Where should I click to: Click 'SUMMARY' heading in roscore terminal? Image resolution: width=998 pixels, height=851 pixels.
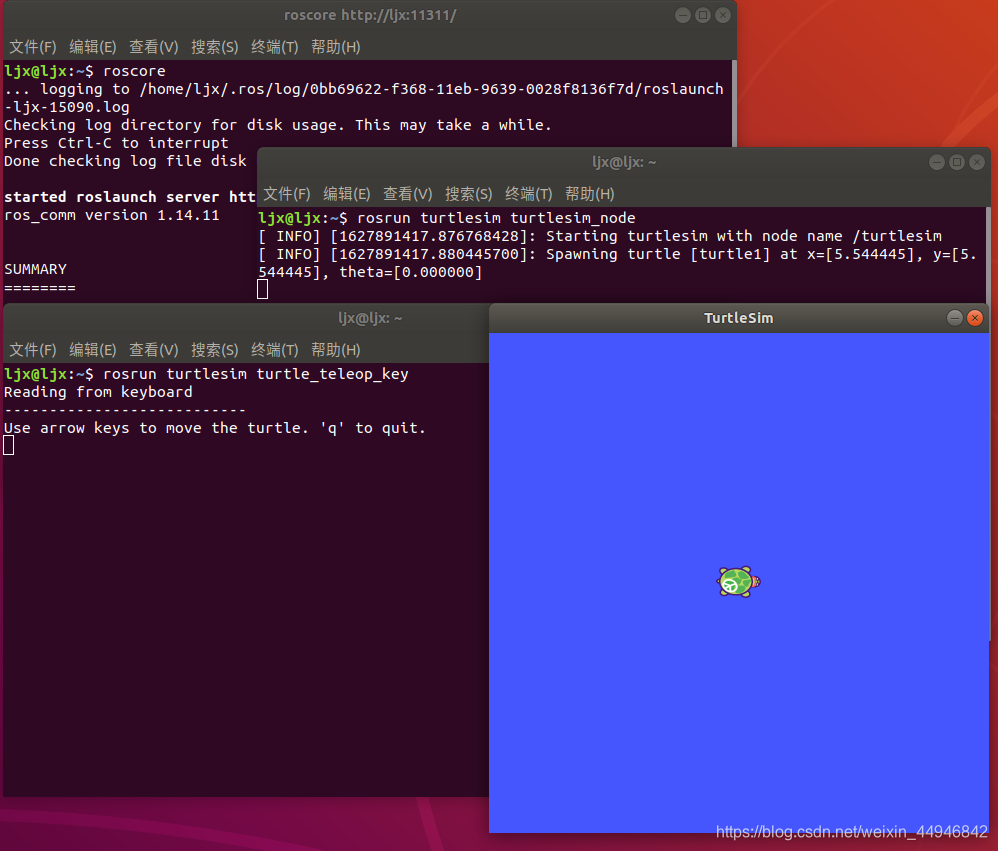[35, 269]
